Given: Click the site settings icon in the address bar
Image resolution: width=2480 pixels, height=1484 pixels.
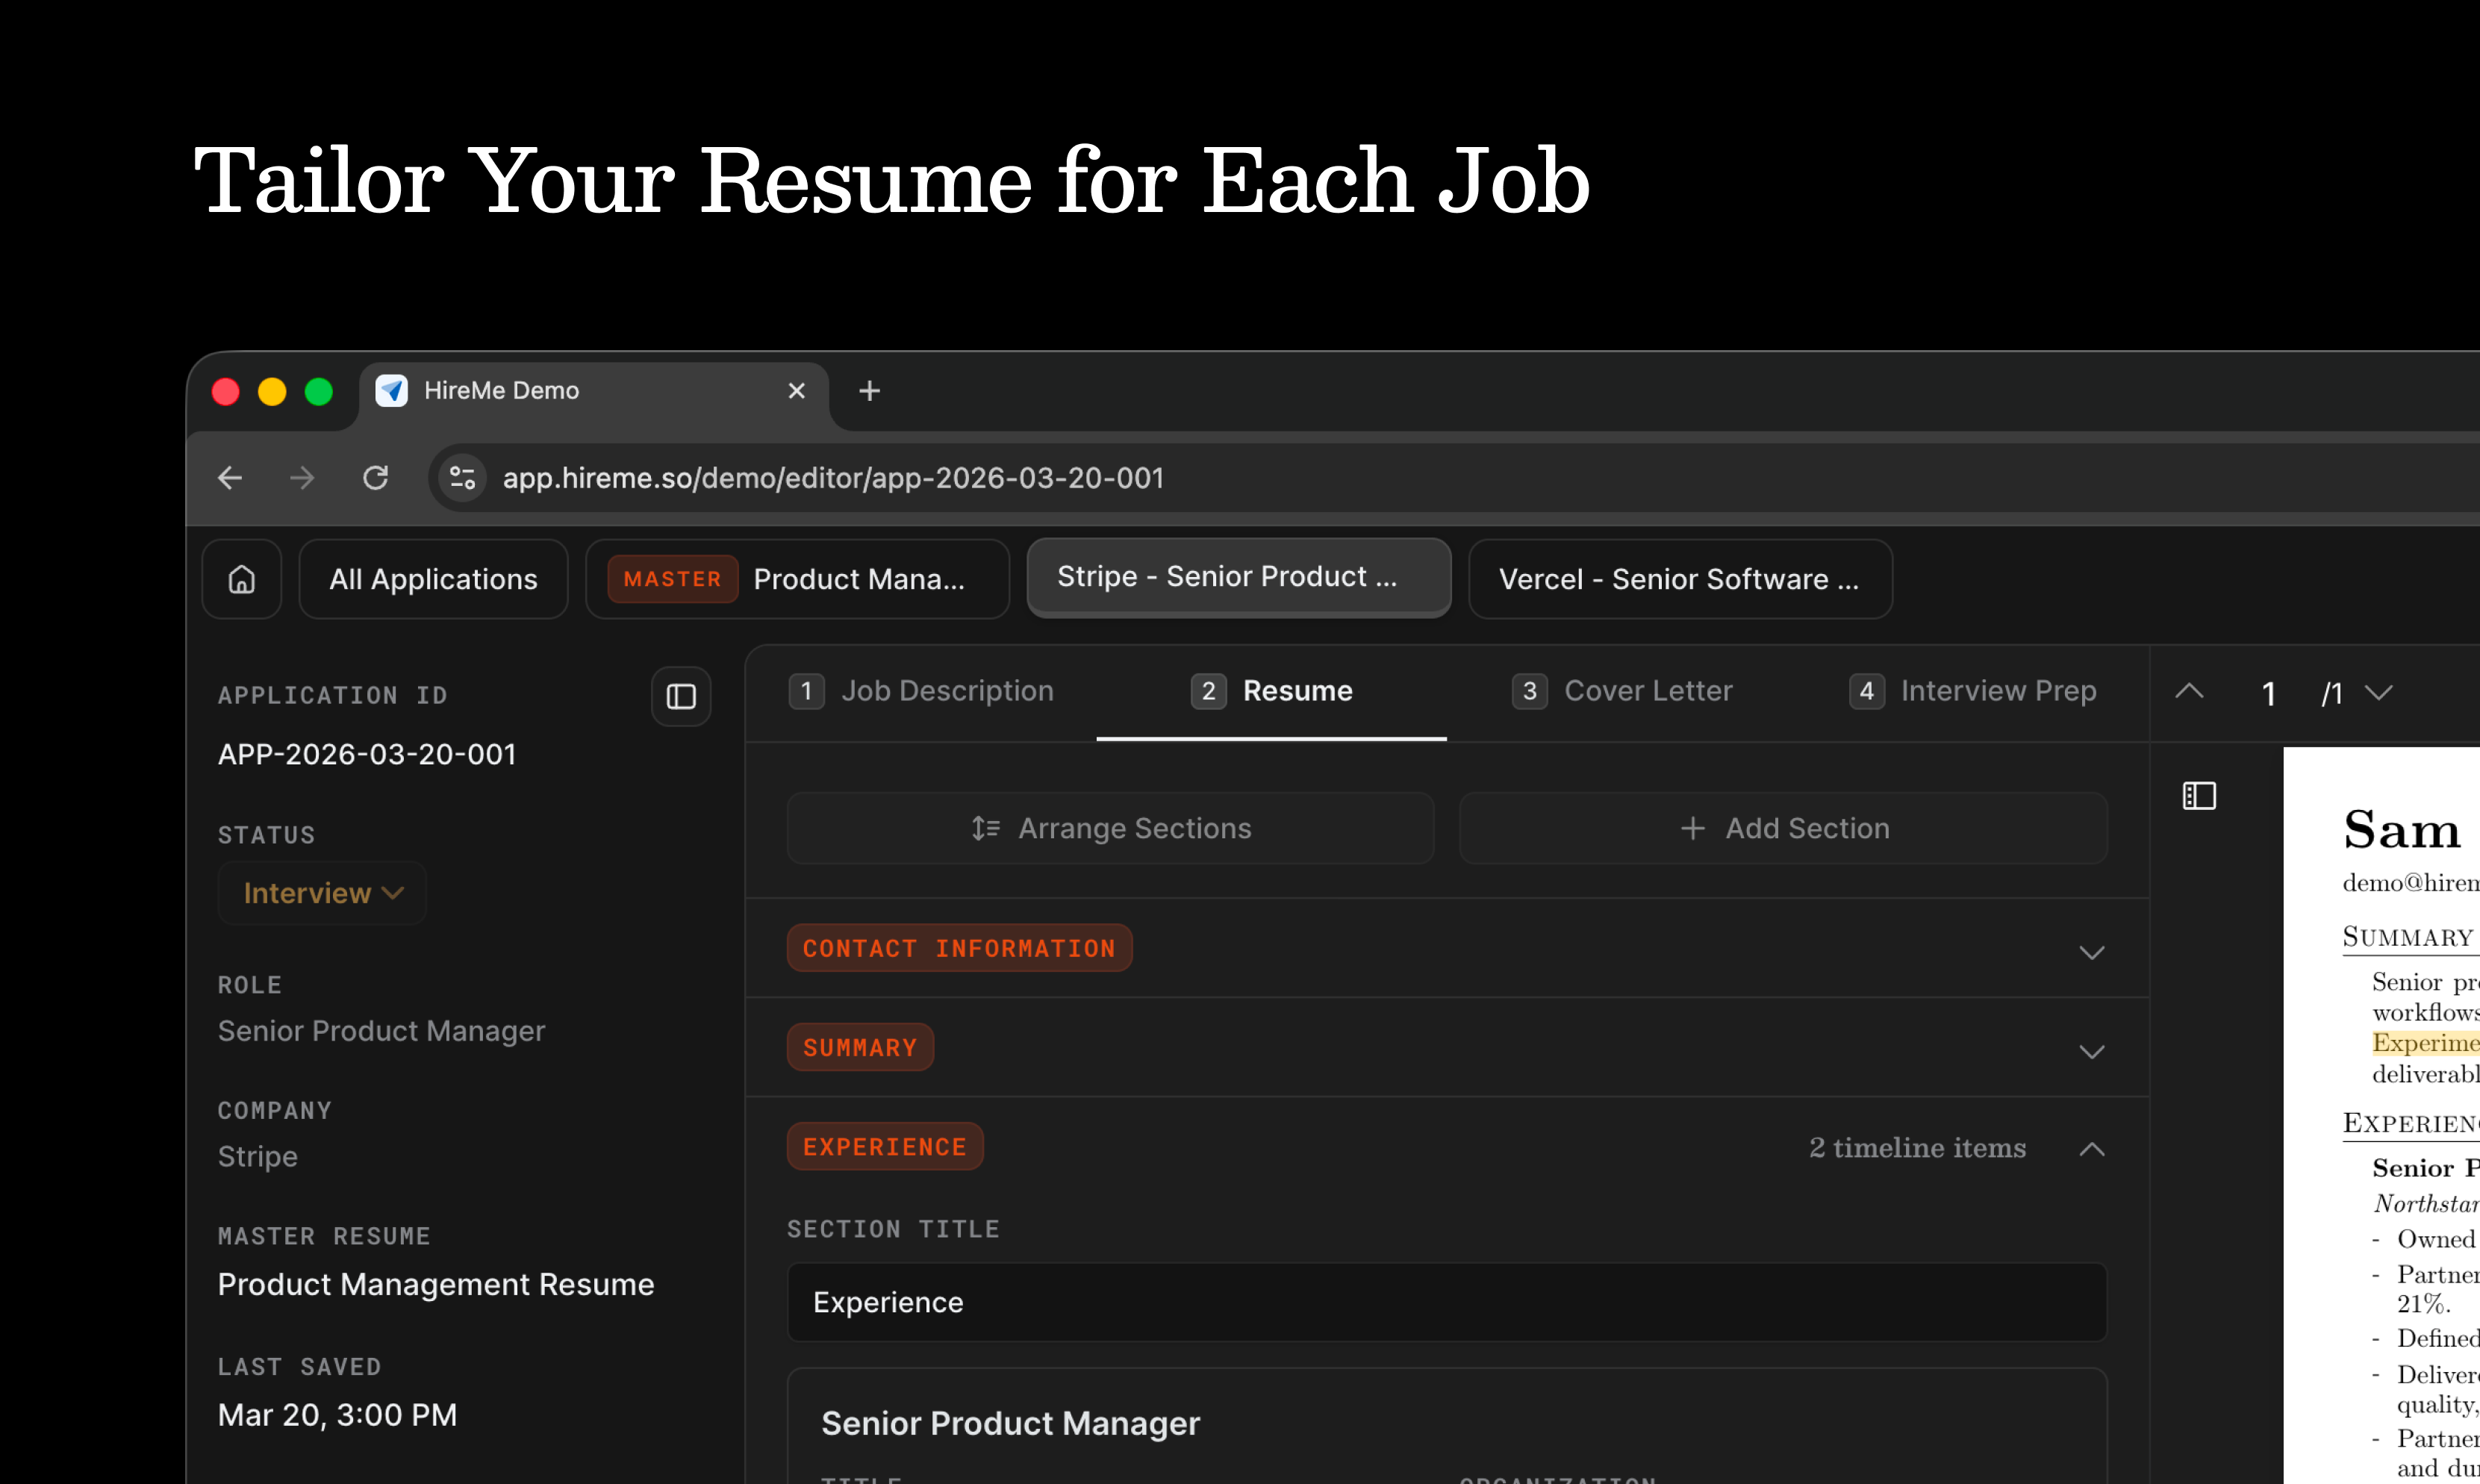Looking at the screenshot, I should (461, 478).
